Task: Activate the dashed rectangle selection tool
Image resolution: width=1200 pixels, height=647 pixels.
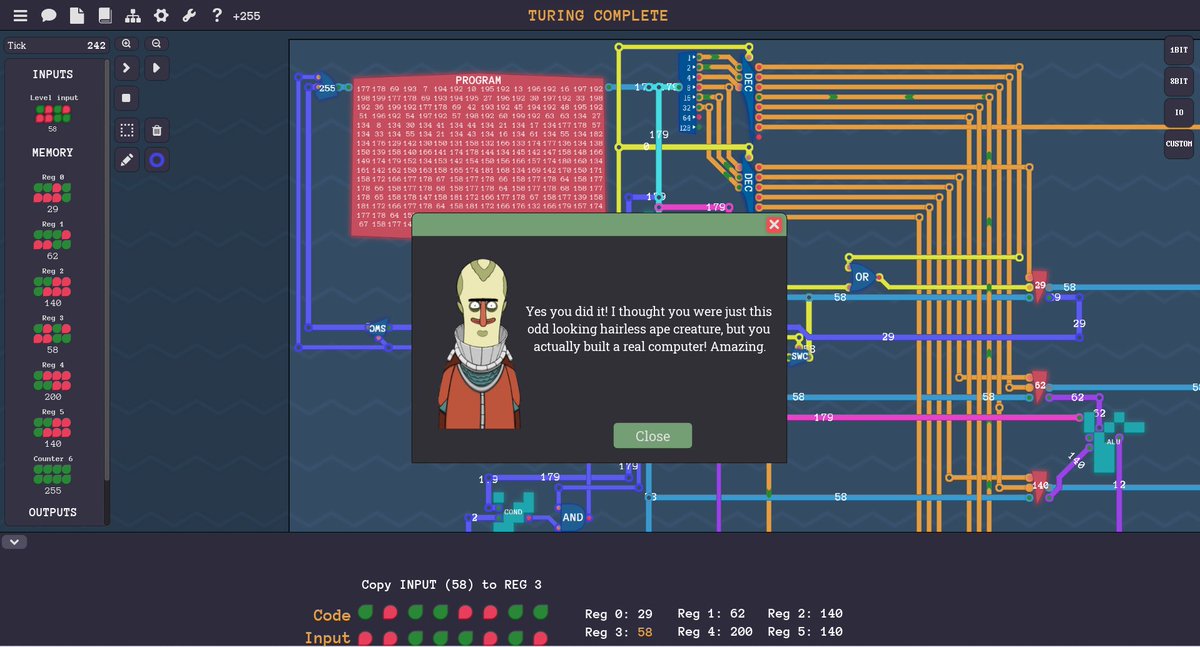Action: click(127, 130)
